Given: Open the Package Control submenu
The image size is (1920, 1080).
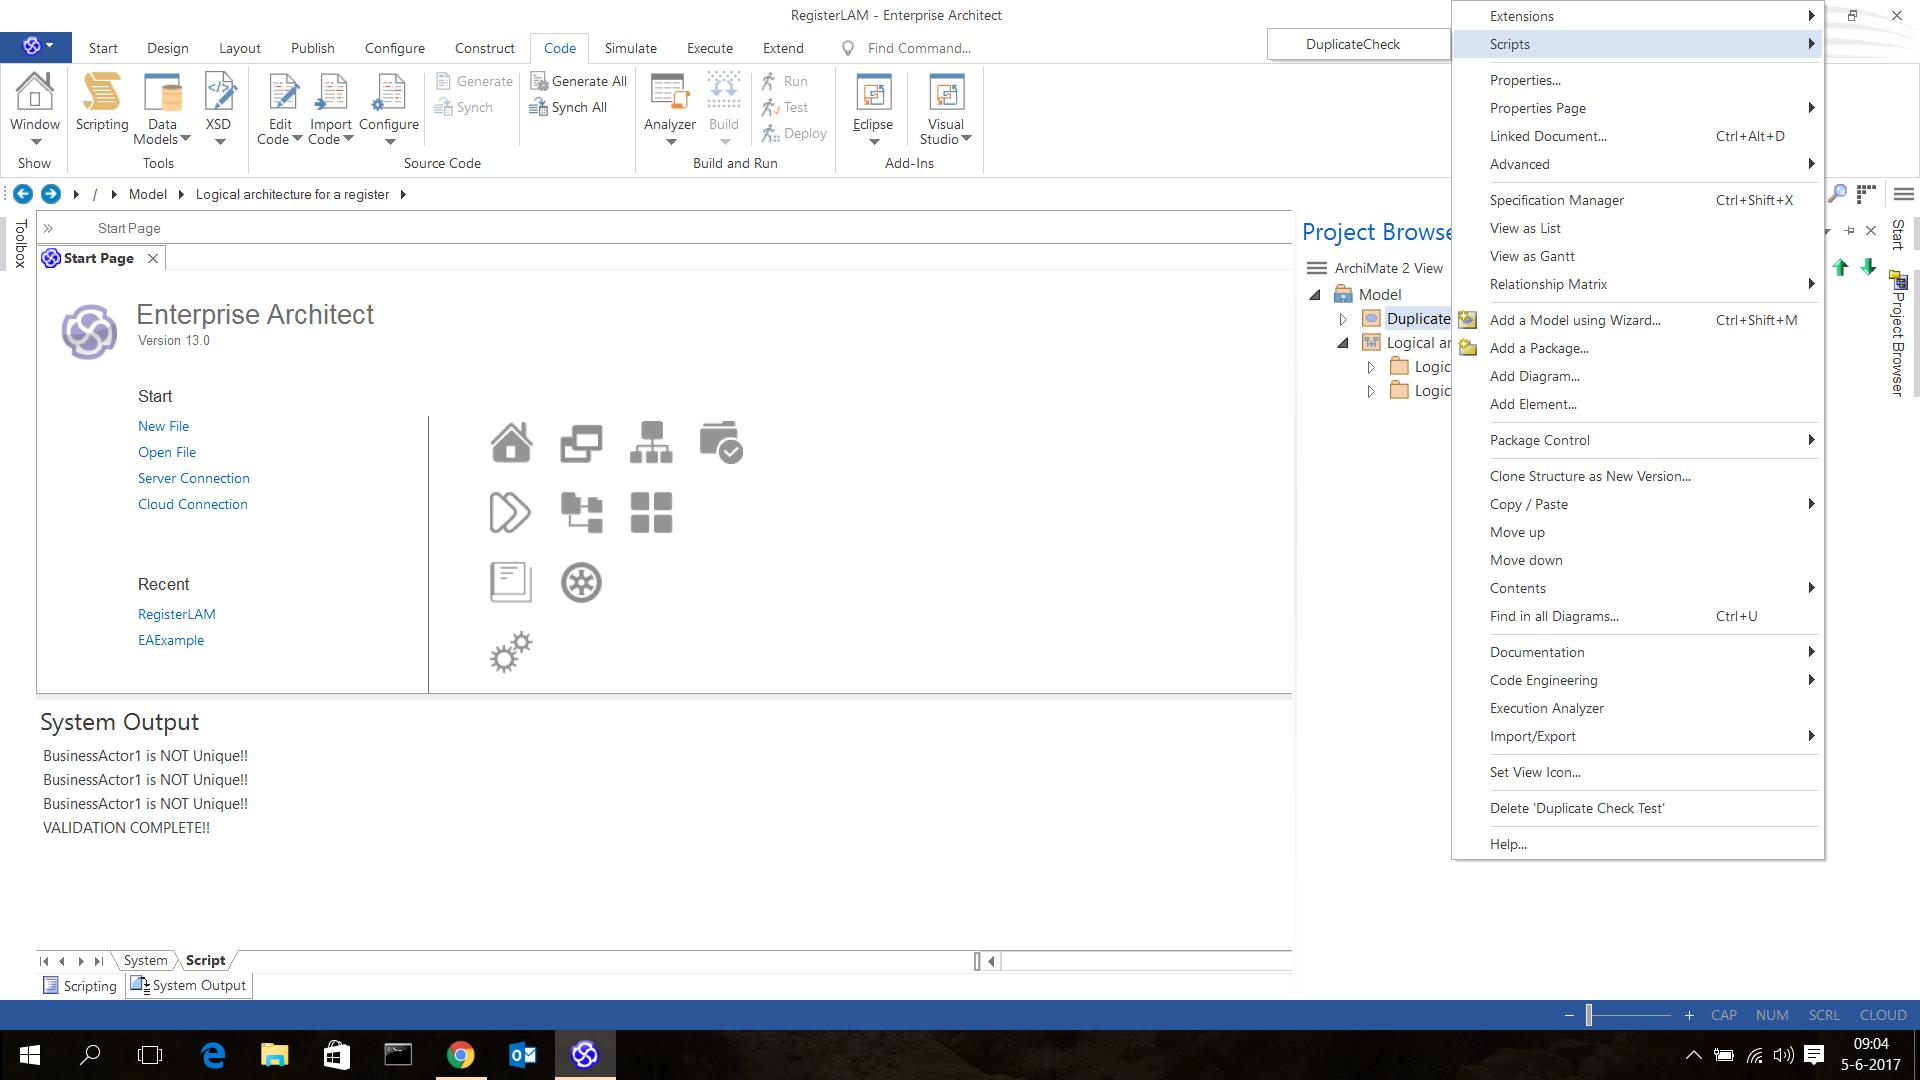Looking at the screenshot, I should pos(1638,440).
